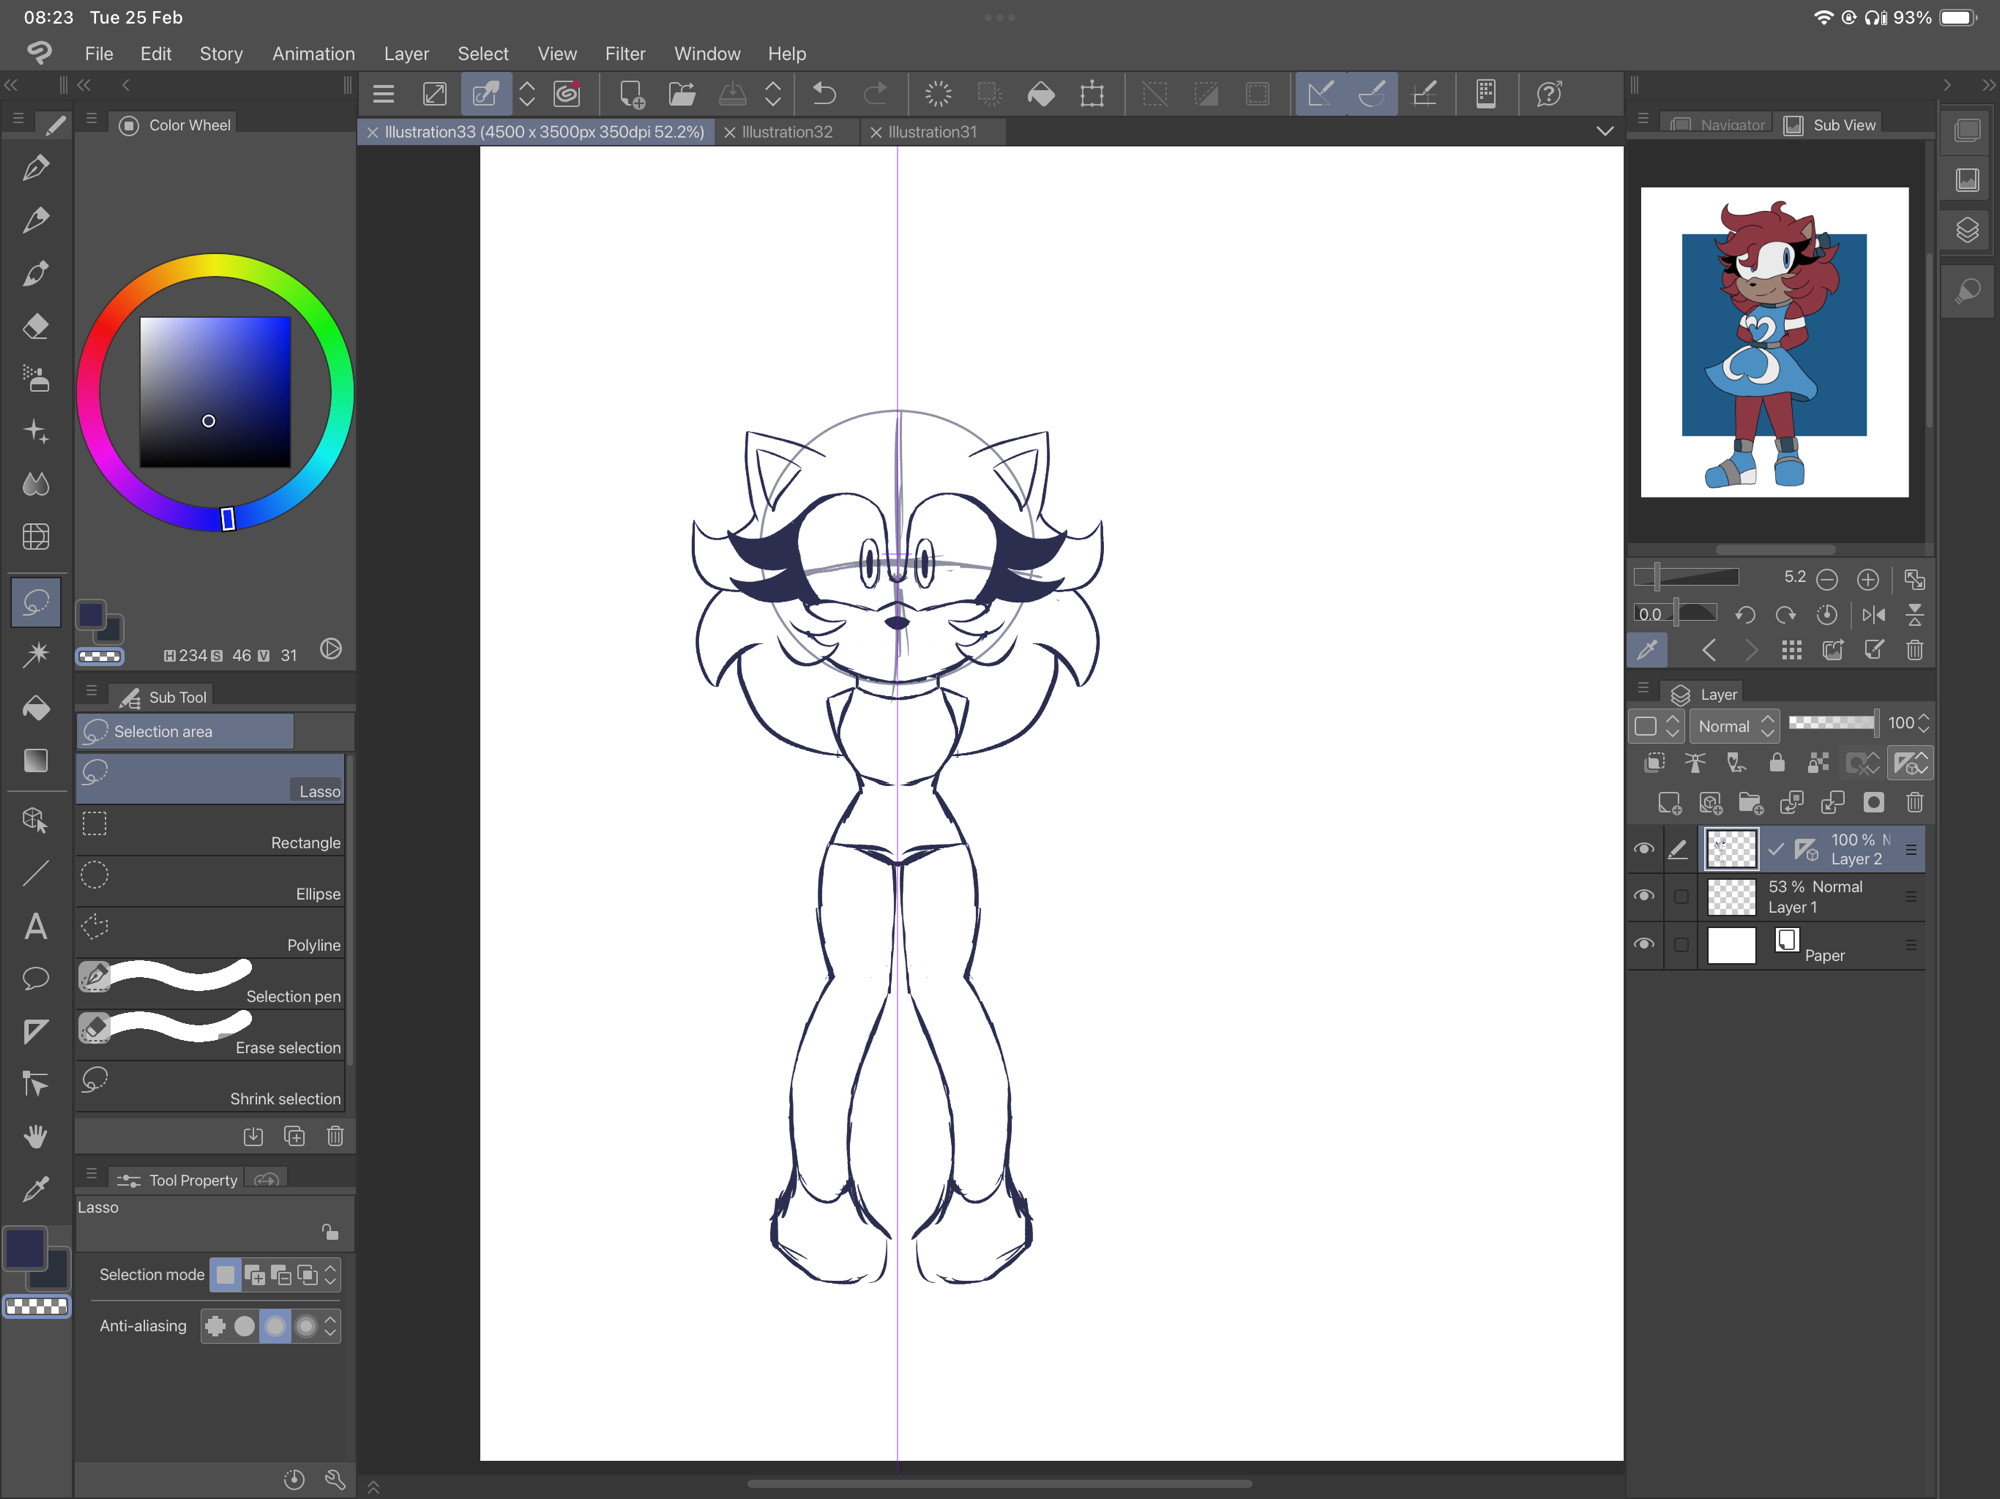Hide Layer 2 with its eye icon
2000x1499 pixels.
click(1644, 849)
